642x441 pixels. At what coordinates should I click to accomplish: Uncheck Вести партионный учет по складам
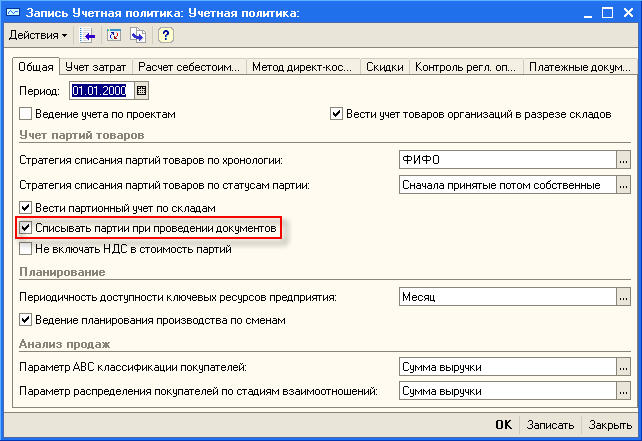pos(26,208)
